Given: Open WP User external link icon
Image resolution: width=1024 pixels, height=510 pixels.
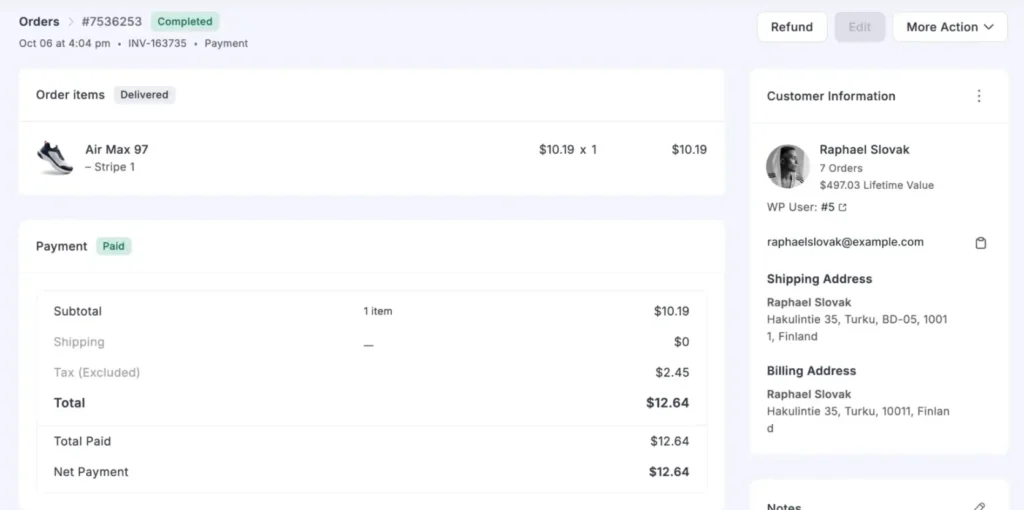Looking at the screenshot, I should 842,208.
